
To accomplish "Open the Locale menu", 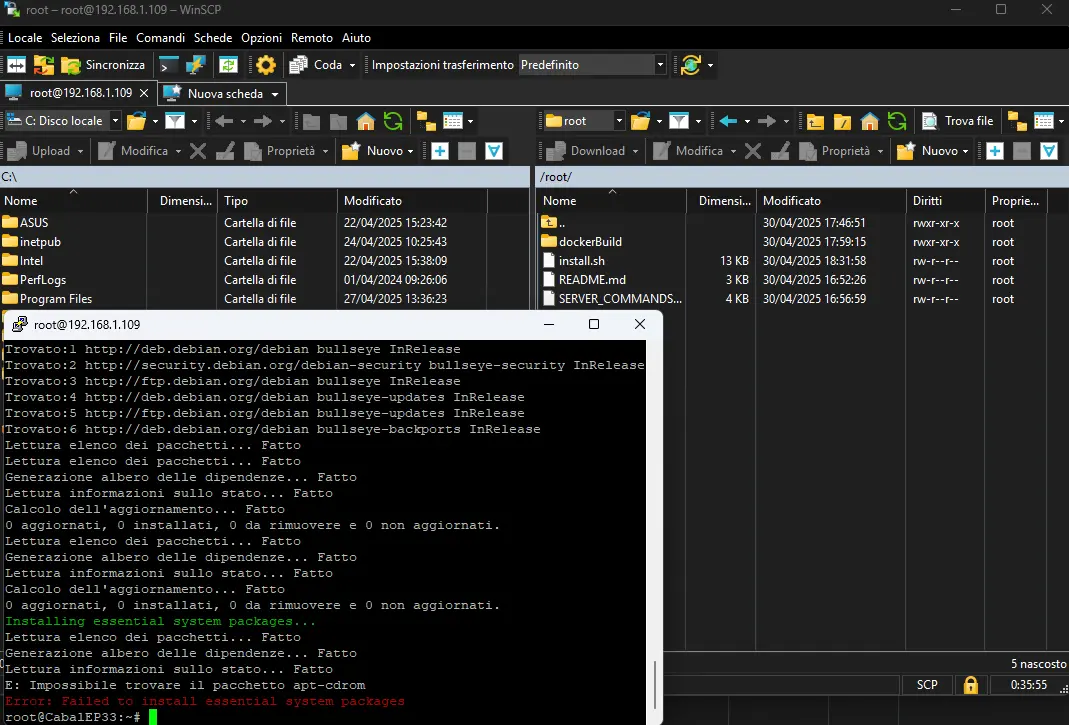I will point(25,38).
